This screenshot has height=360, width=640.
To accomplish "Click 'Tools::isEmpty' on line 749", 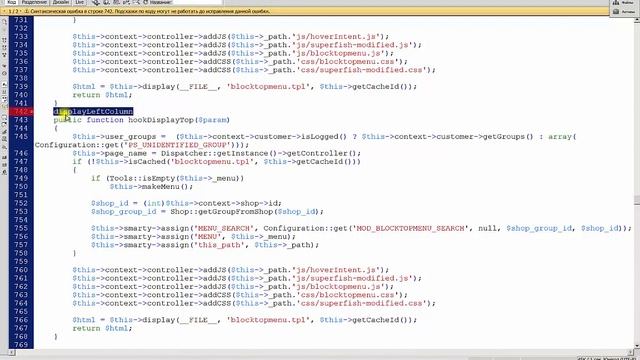I will (142, 178).
